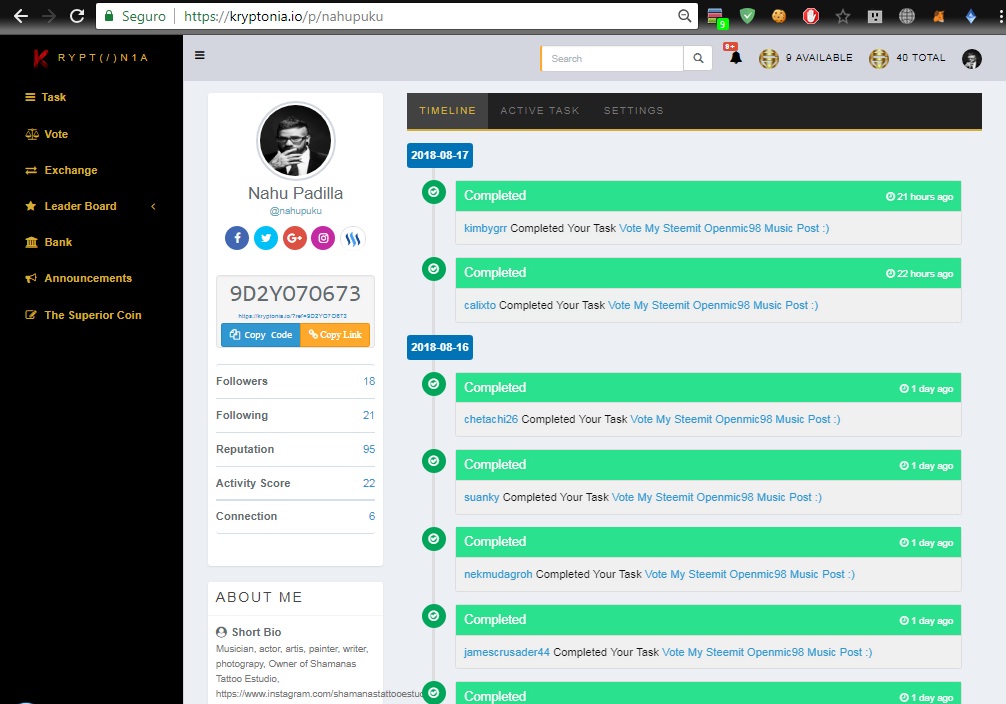
Task: Open jamescrusader44 user link
Action: click(x=507, y=652)
